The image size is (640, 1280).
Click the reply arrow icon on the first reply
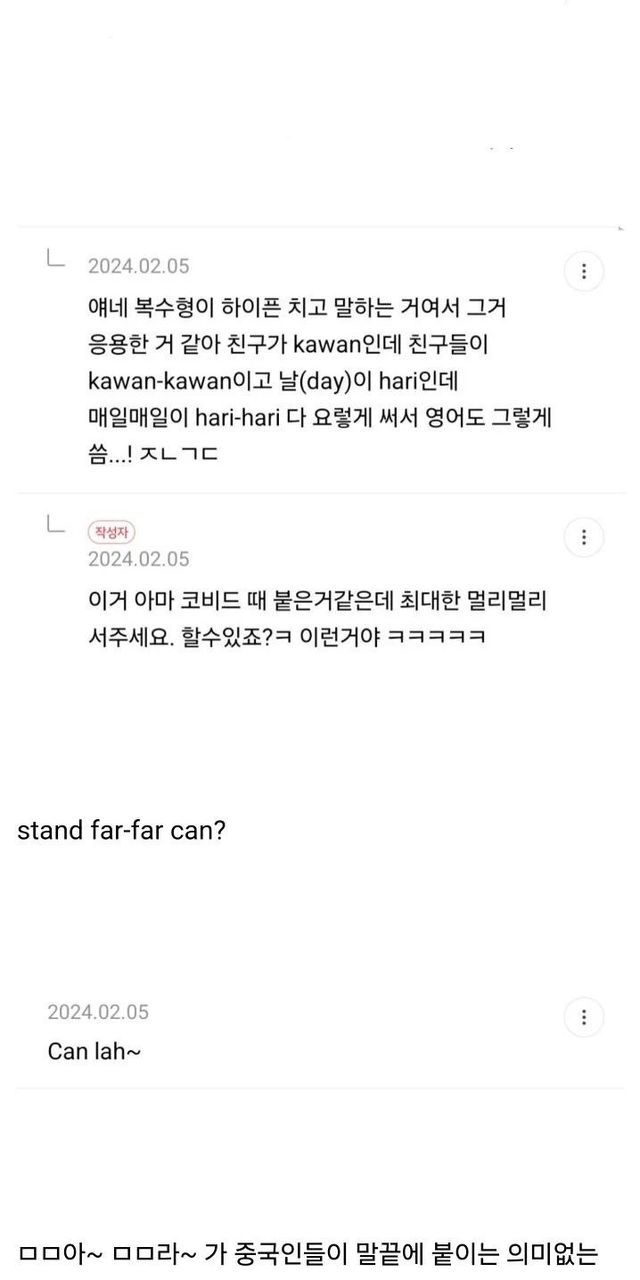pyautogui.click(x=56, y=260)
